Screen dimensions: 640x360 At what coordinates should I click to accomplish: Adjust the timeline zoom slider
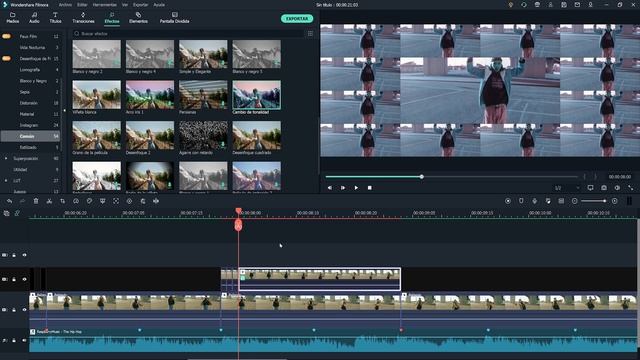click(594, 201)
